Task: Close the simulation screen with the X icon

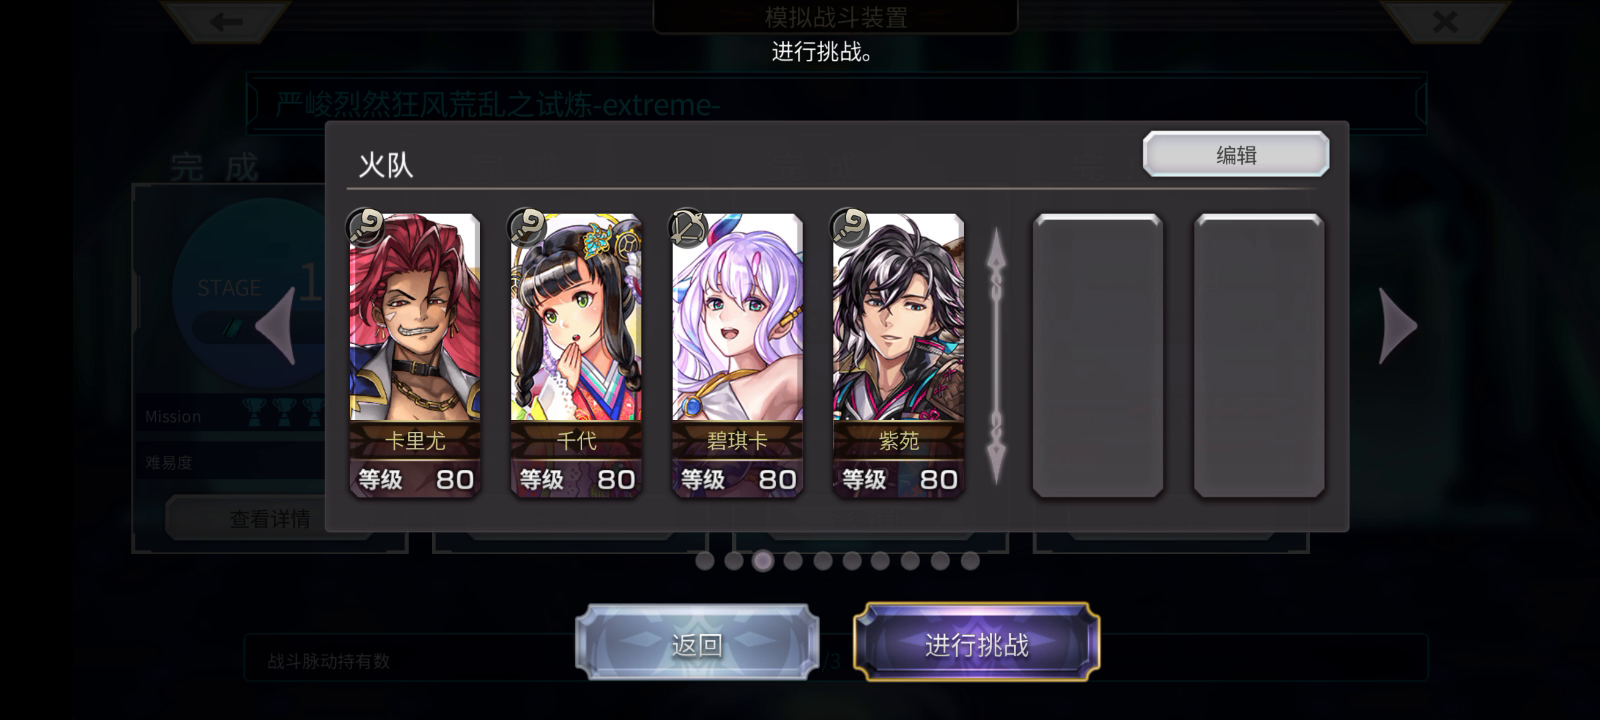Action: point(1445,21)
